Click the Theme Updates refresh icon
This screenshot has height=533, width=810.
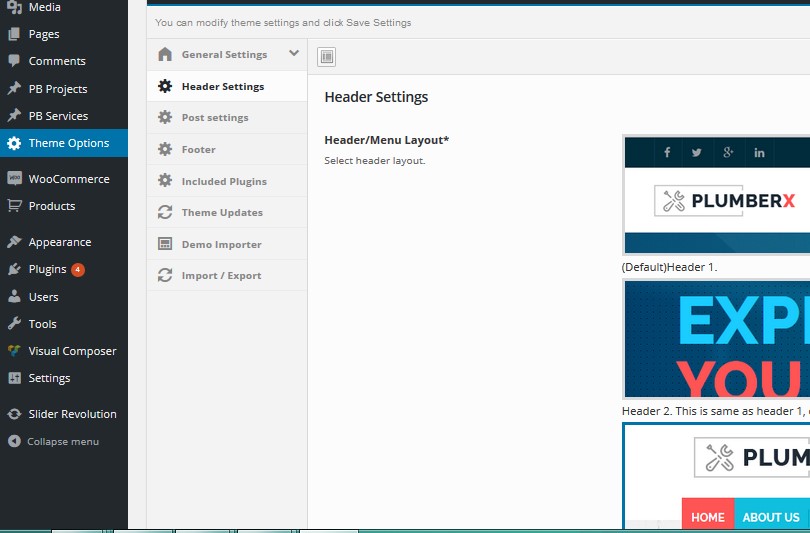pyautogui.click(x=165, y=212)
